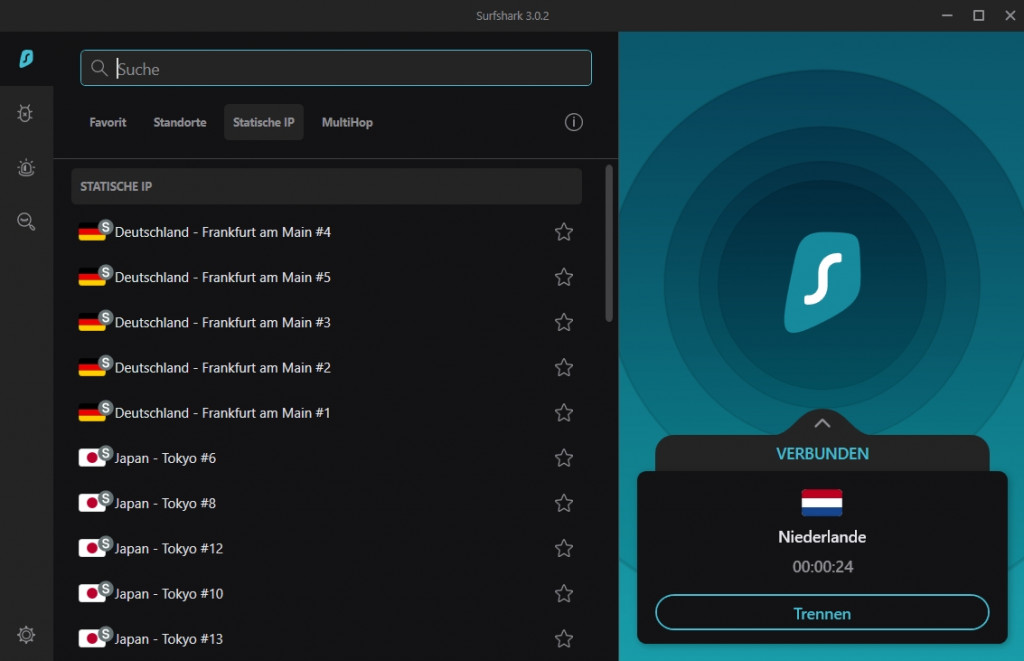Viewport: 1024px width, 661px height.
Task: Open the CleanWeb bug icon in sidebar
Action: coord(26,114)
